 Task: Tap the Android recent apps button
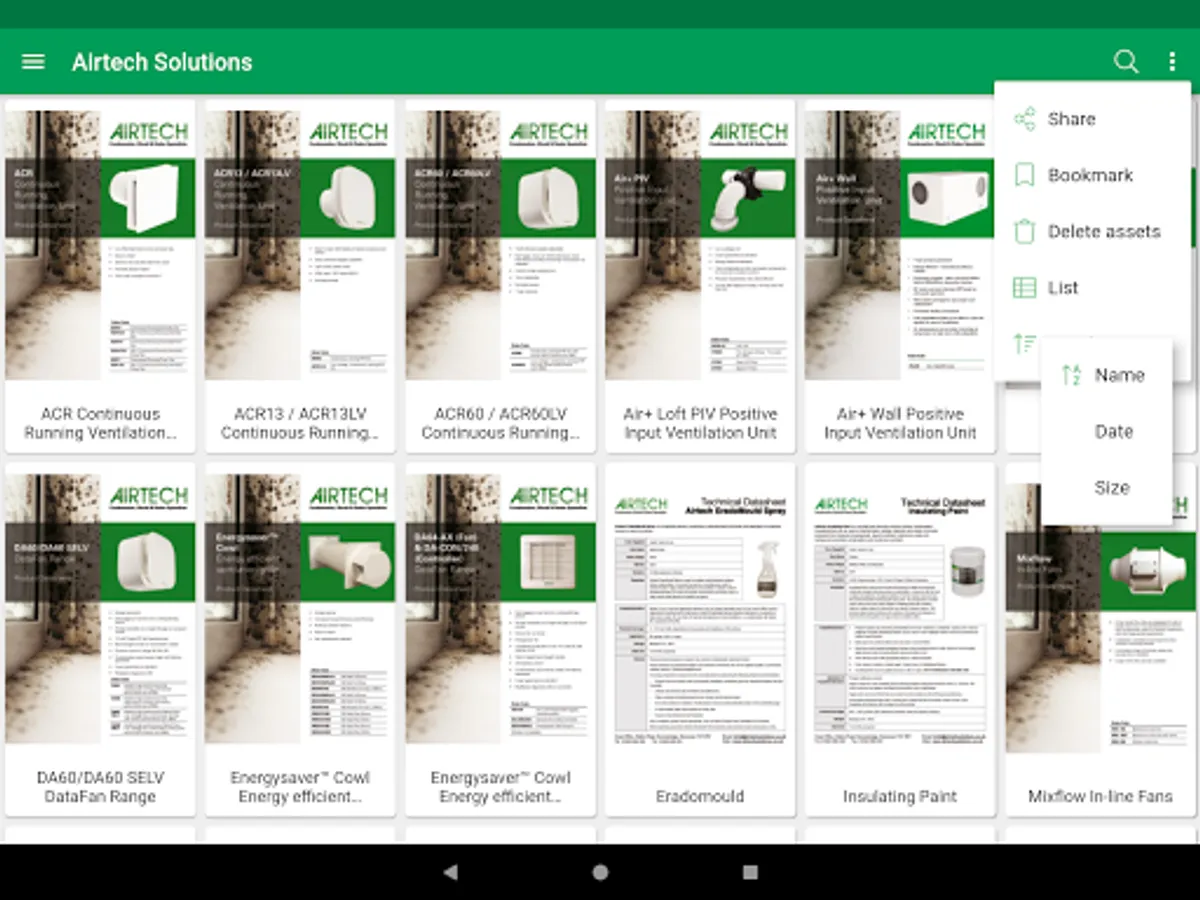coord(750,872)
